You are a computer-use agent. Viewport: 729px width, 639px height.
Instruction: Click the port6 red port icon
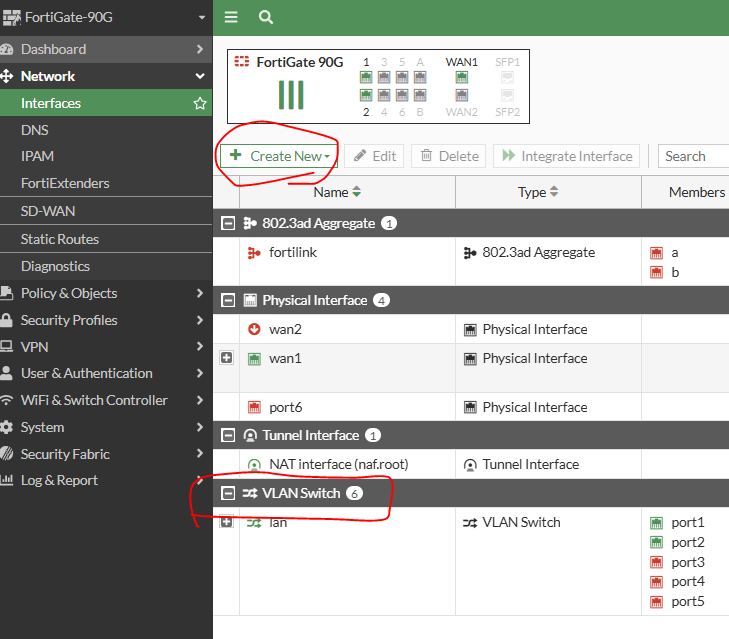click(x=254, y=407)
